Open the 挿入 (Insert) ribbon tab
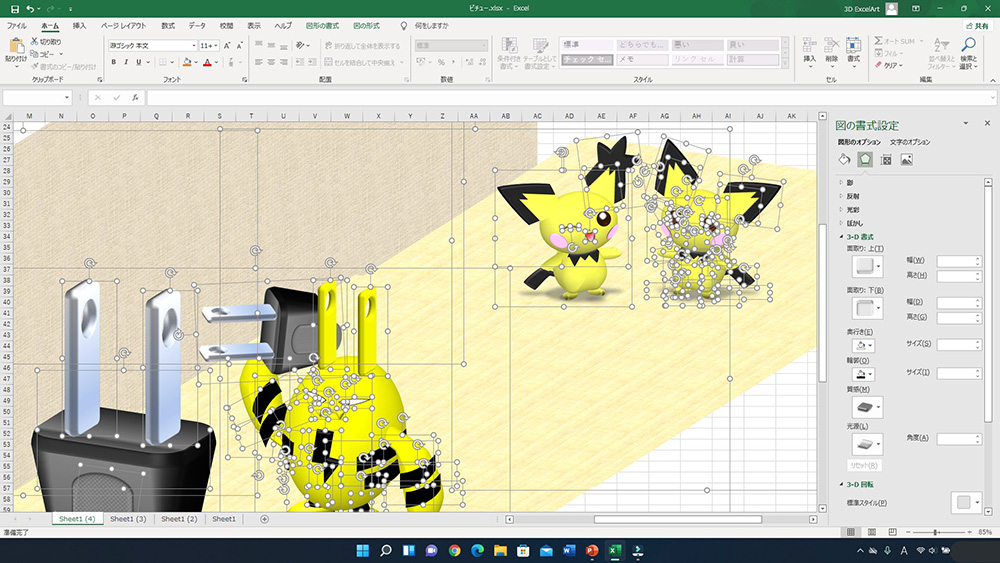1000x563 pixels. tap(79, 26)
